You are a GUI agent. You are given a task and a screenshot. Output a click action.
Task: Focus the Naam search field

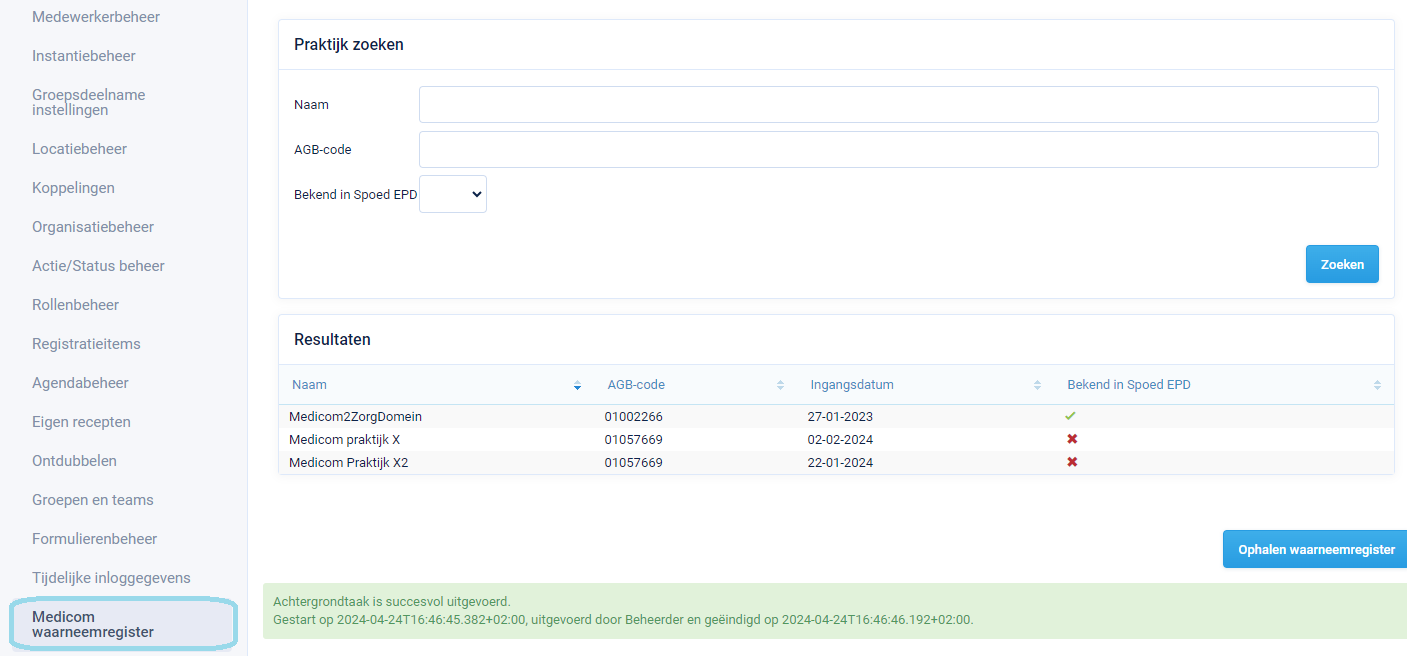(x=898, y=104)
